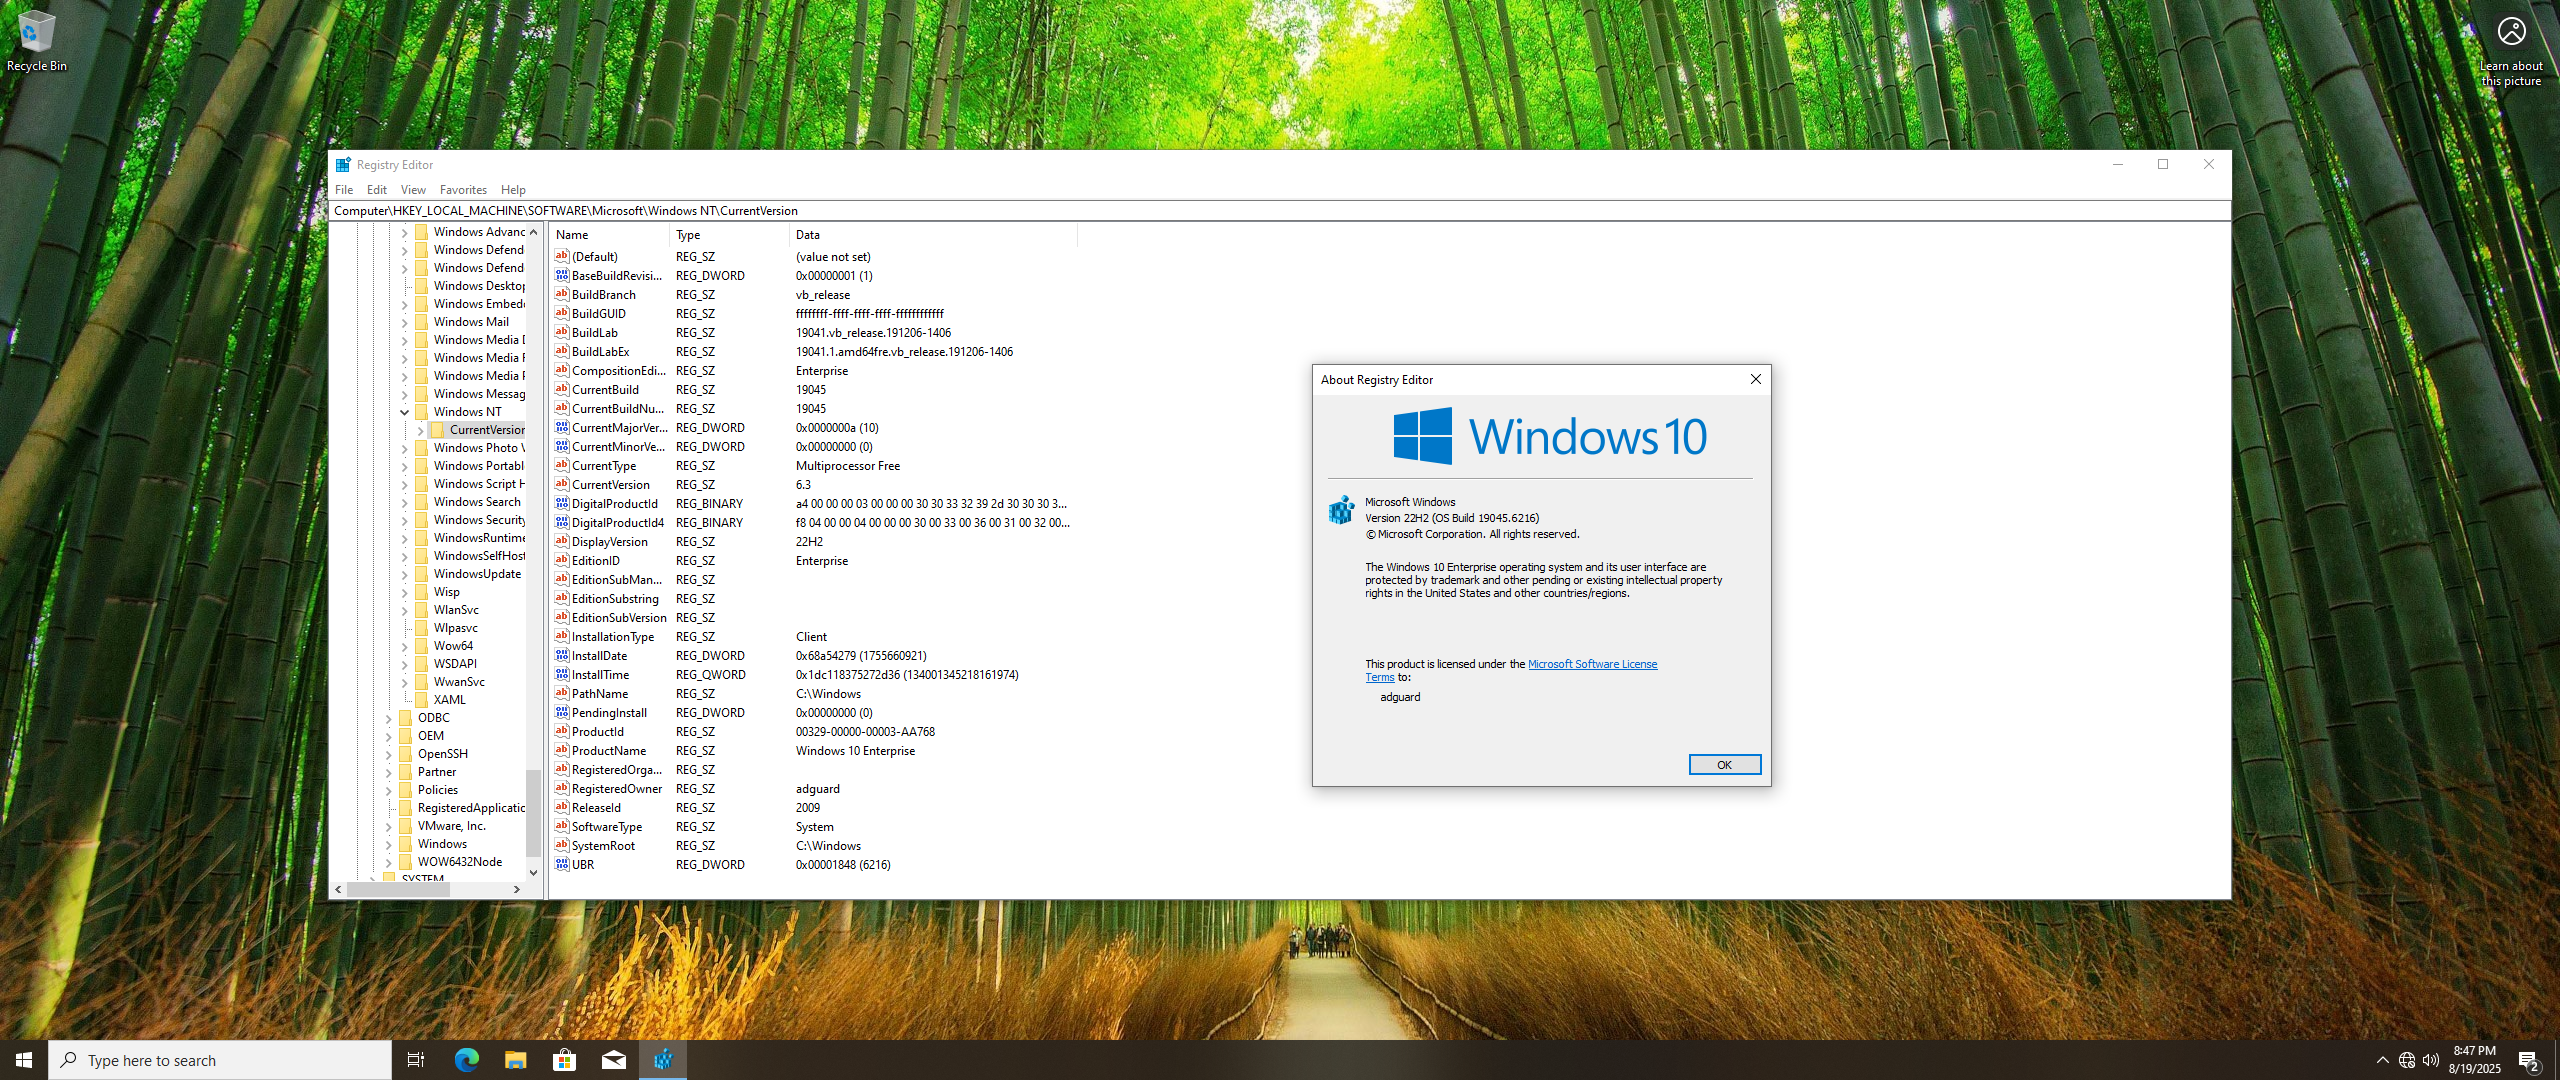Collapse the Windows NT tree node
The height and width of the screenshot is (1080, 2560).
(404, 412)
